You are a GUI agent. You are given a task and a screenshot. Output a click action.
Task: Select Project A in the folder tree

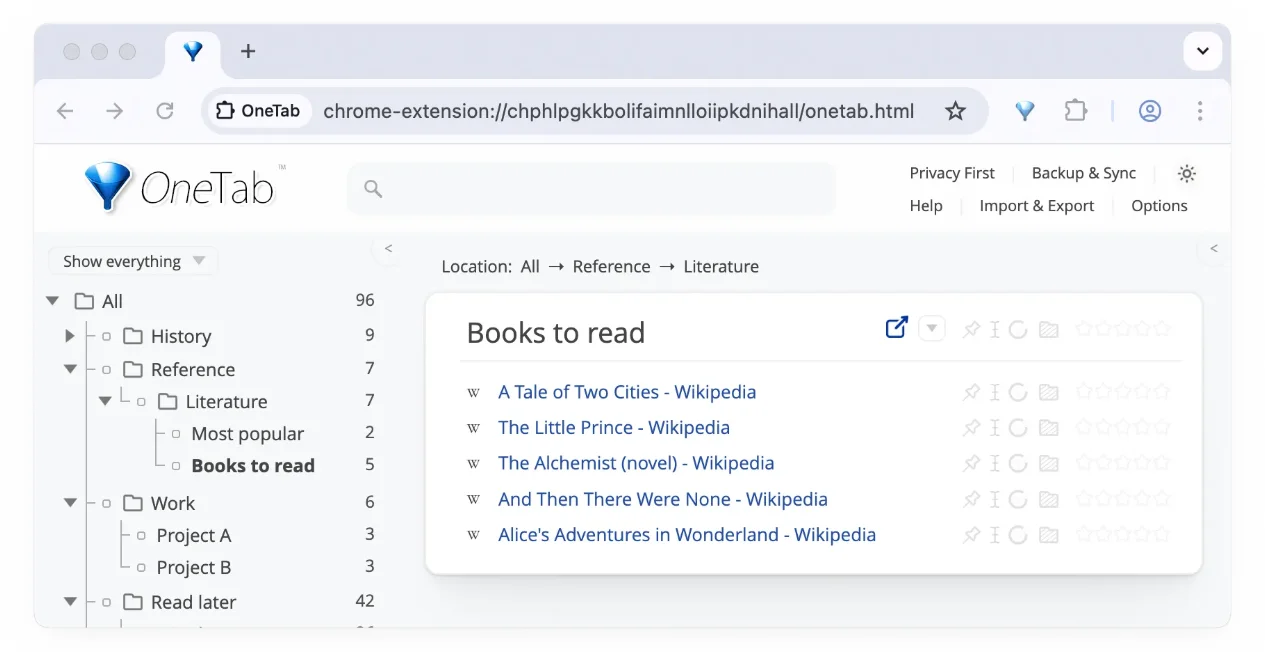[x=194, y=536]
